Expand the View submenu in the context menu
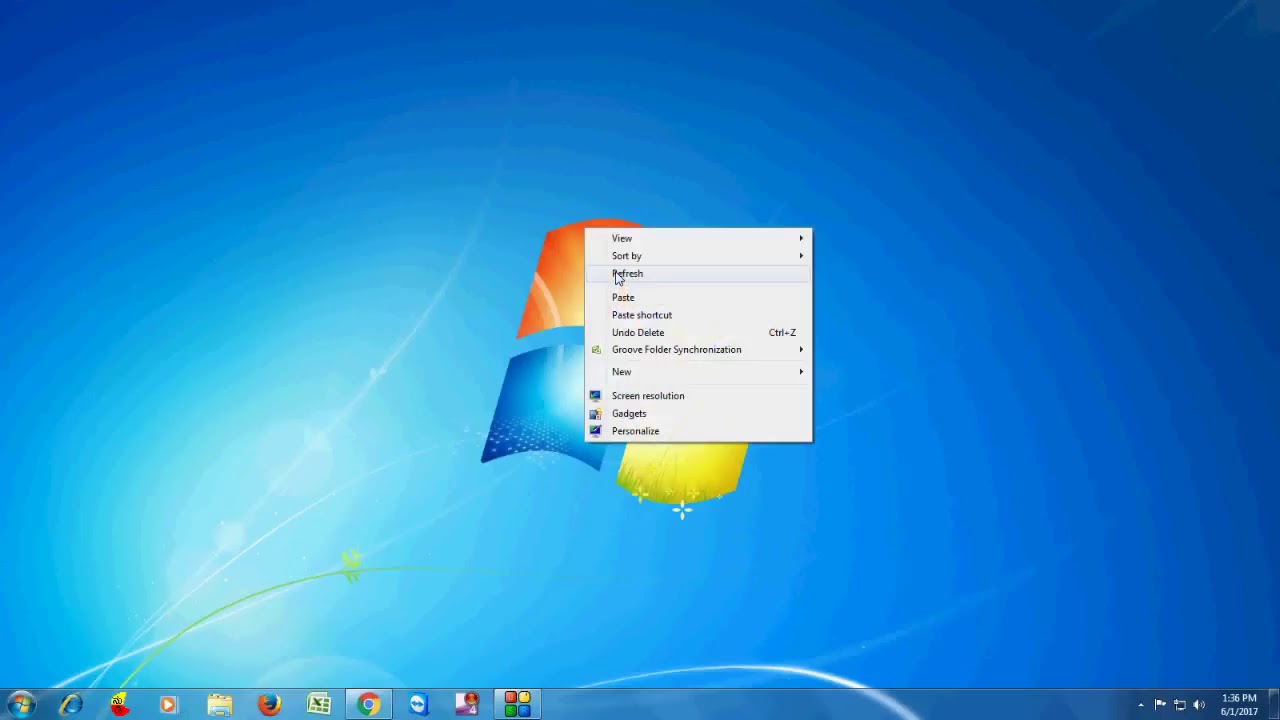This screenshot has width=1280, height=720. click(x=698, y=238)
